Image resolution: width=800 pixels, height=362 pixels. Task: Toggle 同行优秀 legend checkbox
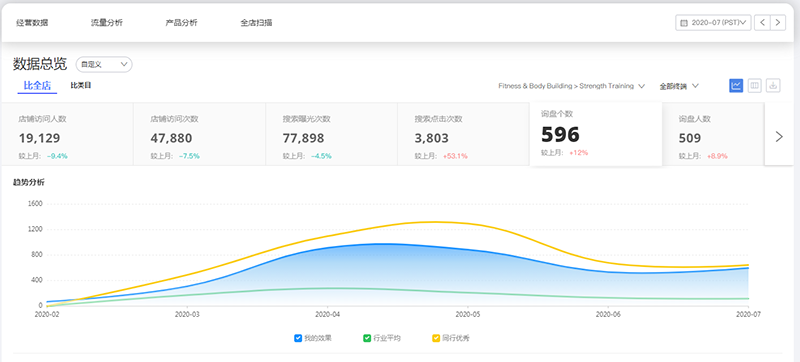tap(436, 338)
